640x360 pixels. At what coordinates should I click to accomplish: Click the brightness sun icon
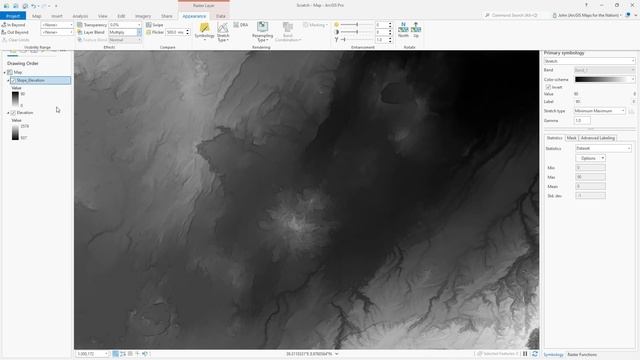pos(336,24)
